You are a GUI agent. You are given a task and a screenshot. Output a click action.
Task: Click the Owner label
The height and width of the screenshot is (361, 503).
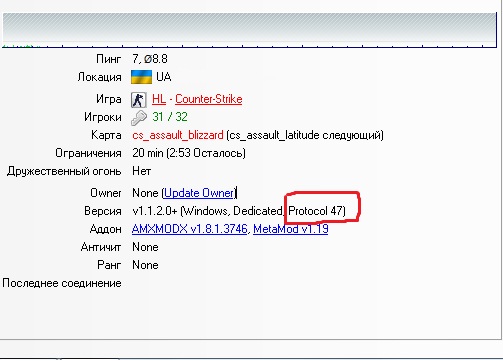click(106, 193)
